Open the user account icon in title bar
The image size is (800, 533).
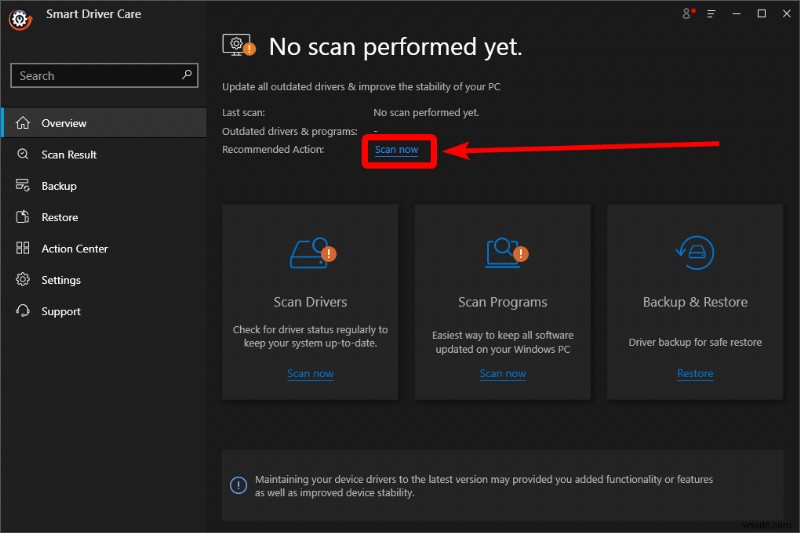(x=688, y=13)
